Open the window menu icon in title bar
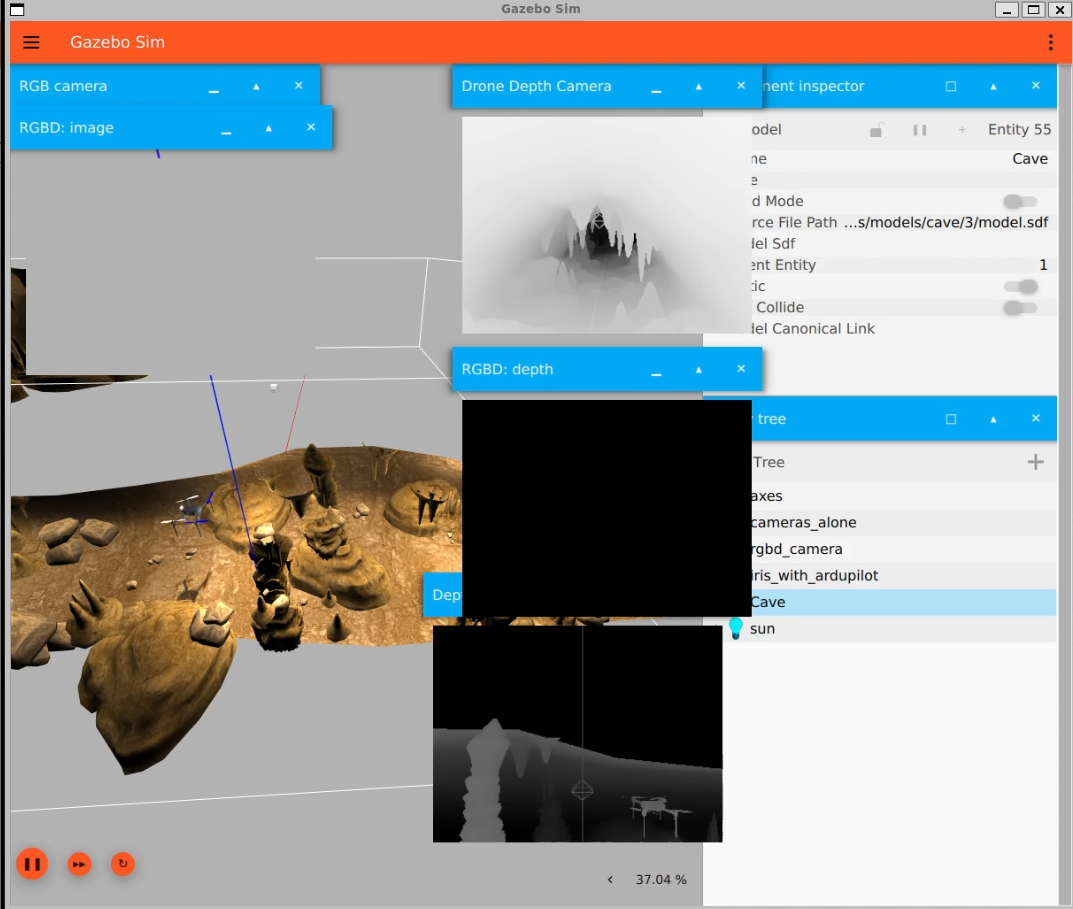This screenshot has height=909, width=1073. 17,10
